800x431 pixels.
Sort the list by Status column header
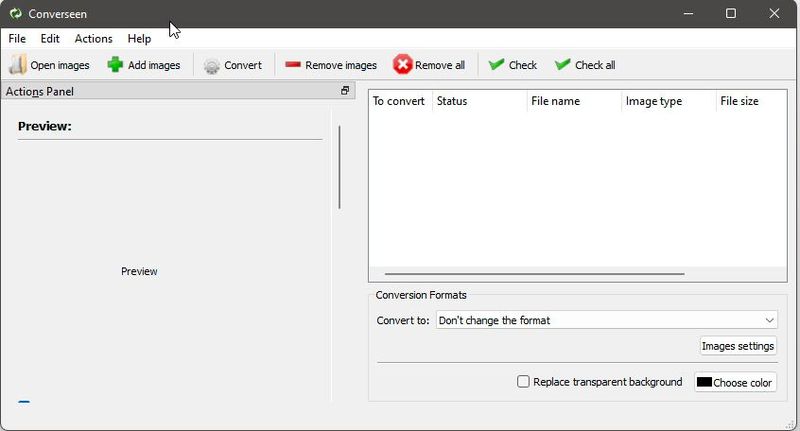coord(479,101)
